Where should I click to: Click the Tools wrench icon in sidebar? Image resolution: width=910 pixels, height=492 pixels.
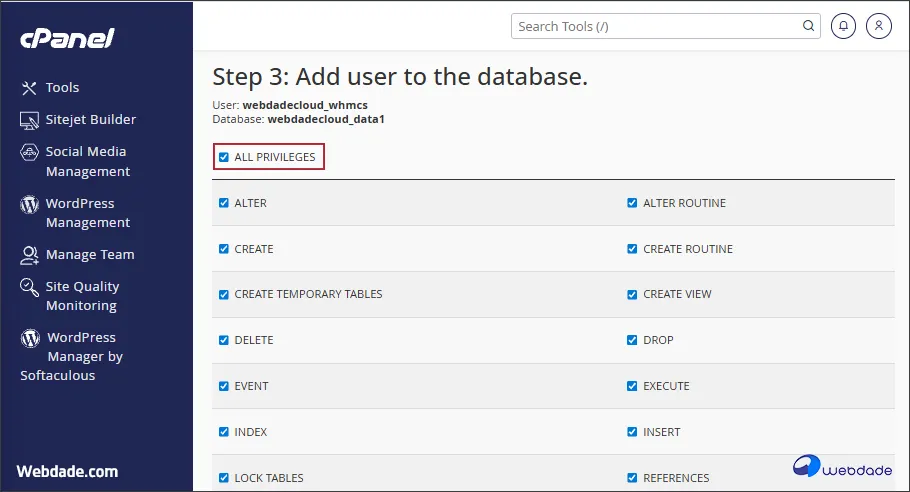29,88
